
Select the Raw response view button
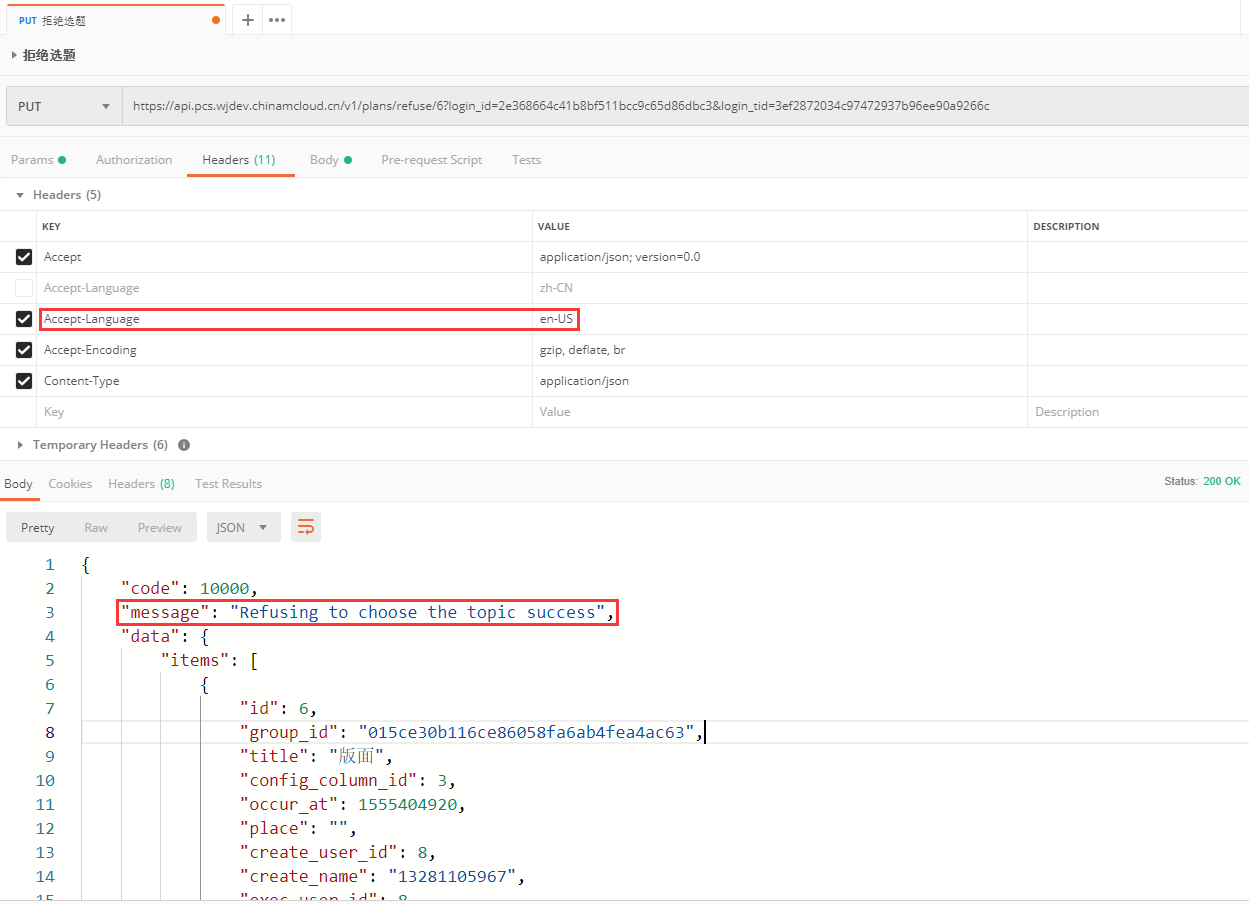coord(96,527)
